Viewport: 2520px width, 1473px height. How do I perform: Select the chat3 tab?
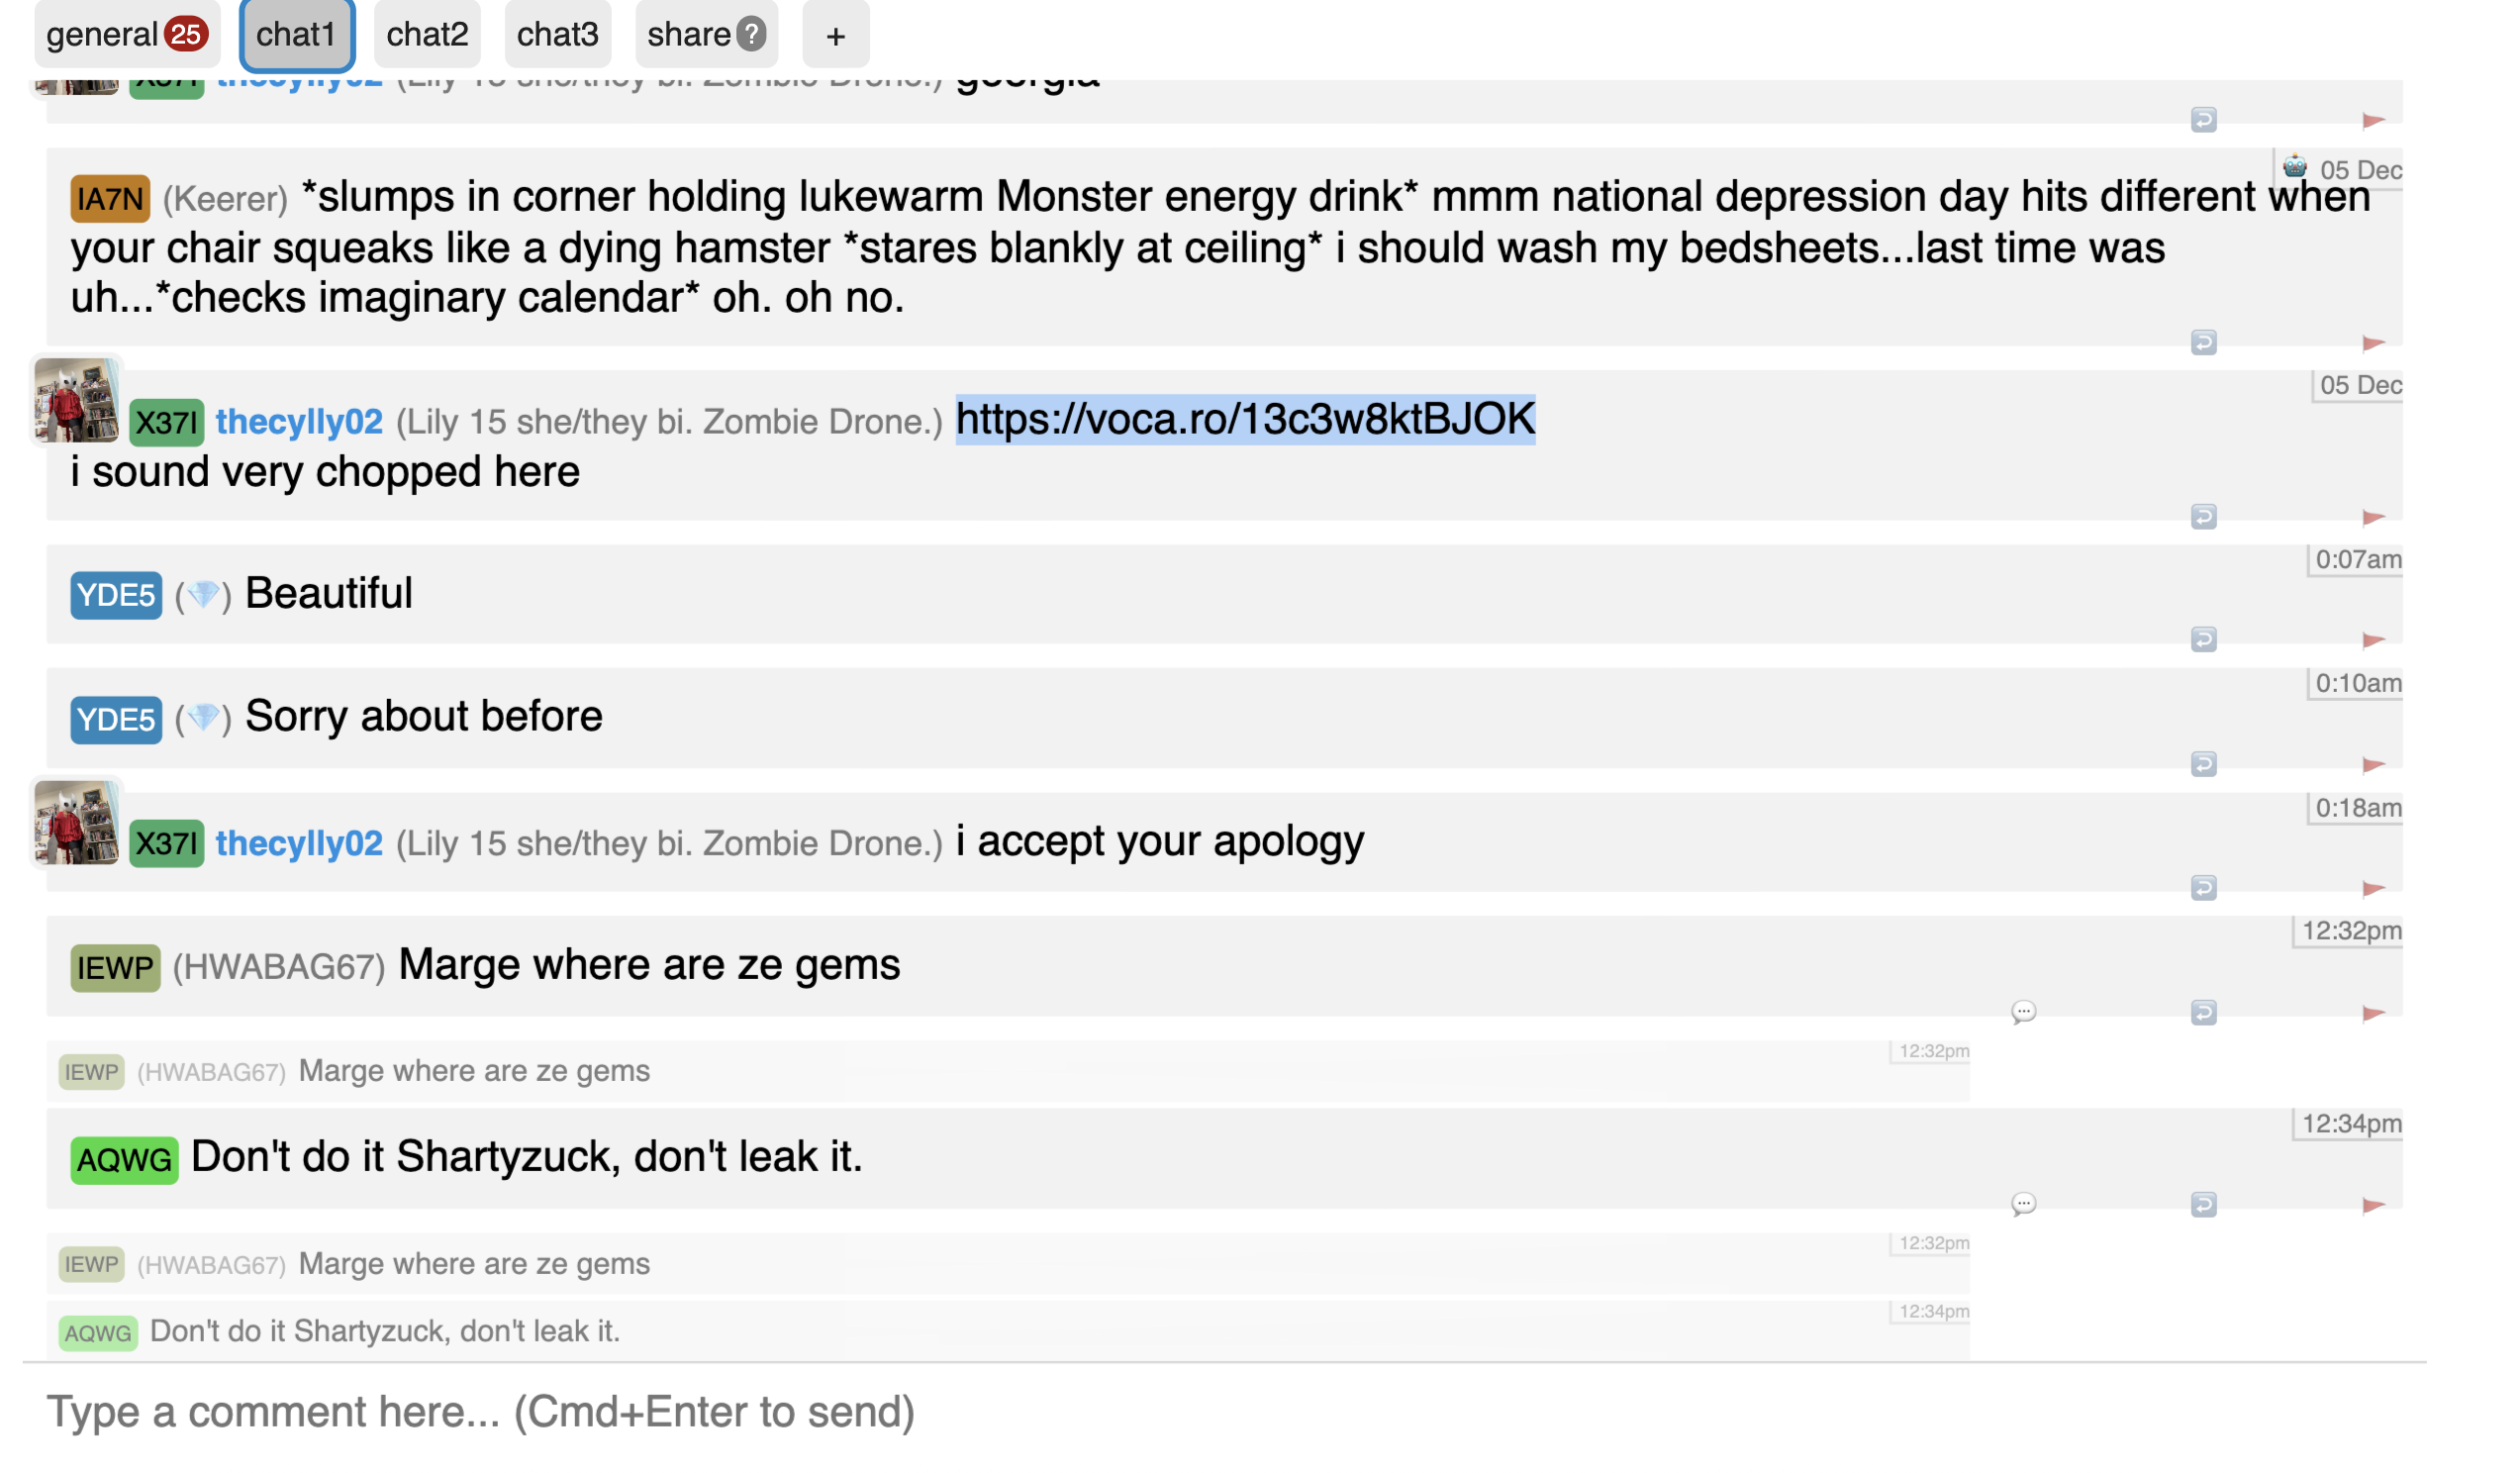tap(557, 35)
